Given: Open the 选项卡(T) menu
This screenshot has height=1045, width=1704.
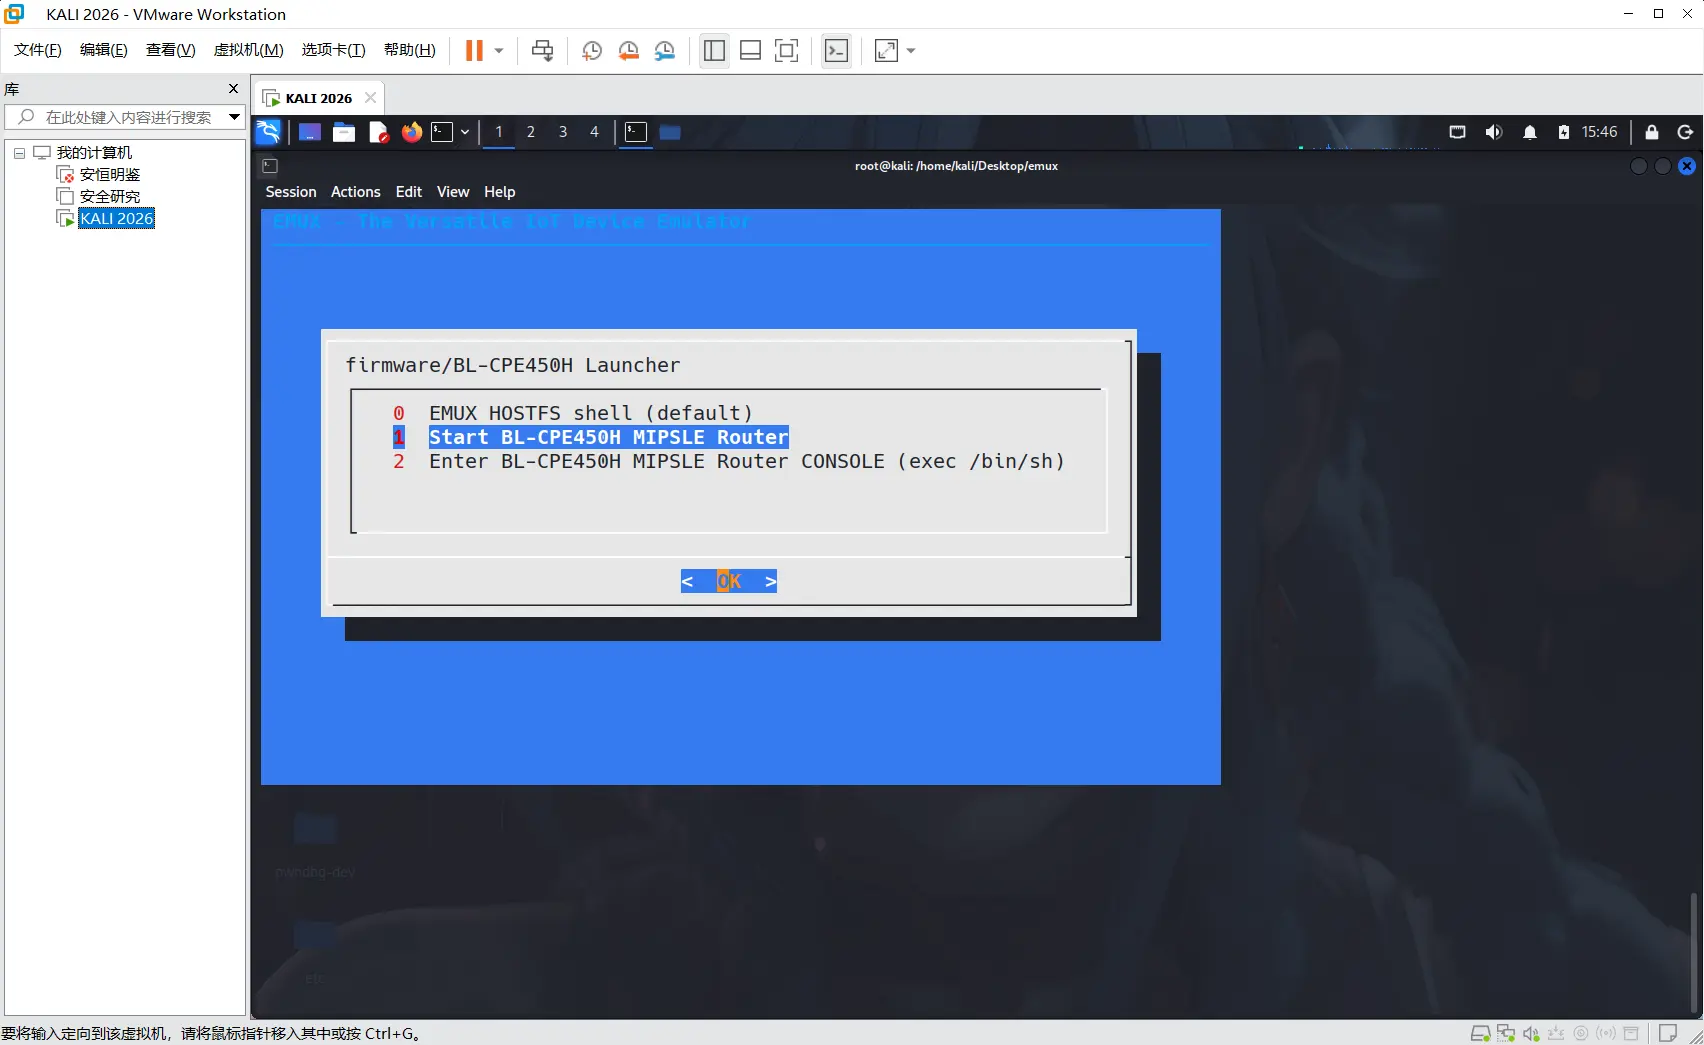Looking at the screenshot, I should point(334,50).
